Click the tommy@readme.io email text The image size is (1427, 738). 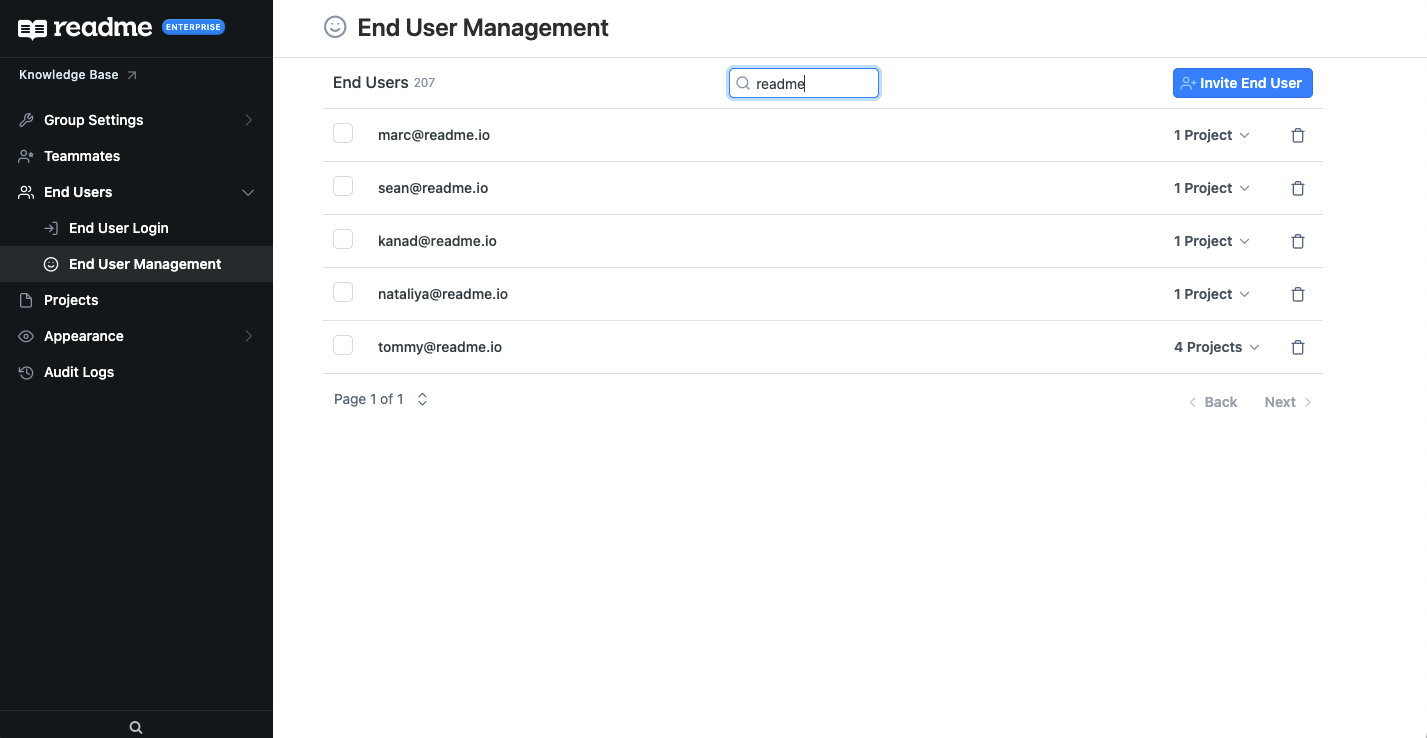pyautogui.click(x=440, y=347)
